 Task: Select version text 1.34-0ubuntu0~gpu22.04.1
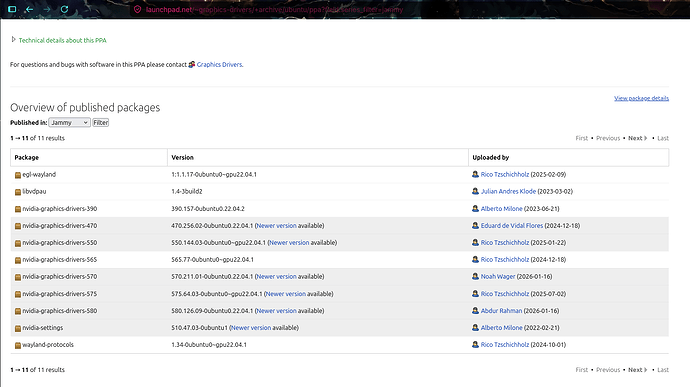pyautogui.click(x=209, y=345)
